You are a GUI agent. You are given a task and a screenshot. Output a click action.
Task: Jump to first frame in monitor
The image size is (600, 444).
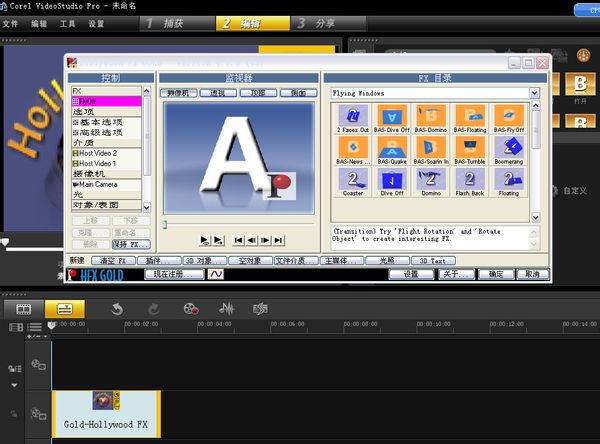coord(238,240)
